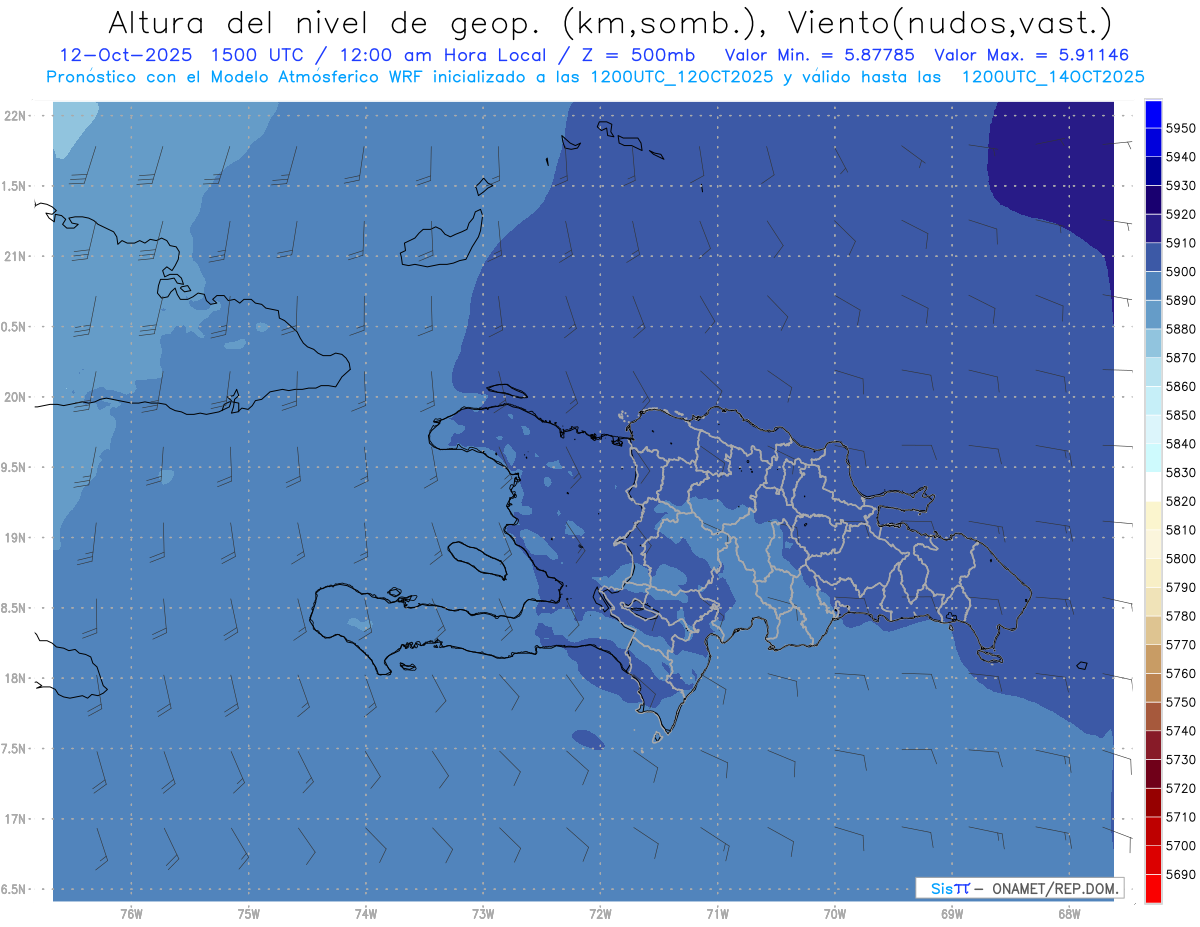This screenshot has width=1200, height=927.
Task: Click the 5820 legend value
Action: pyautogui.click(x=1180, y=501)
